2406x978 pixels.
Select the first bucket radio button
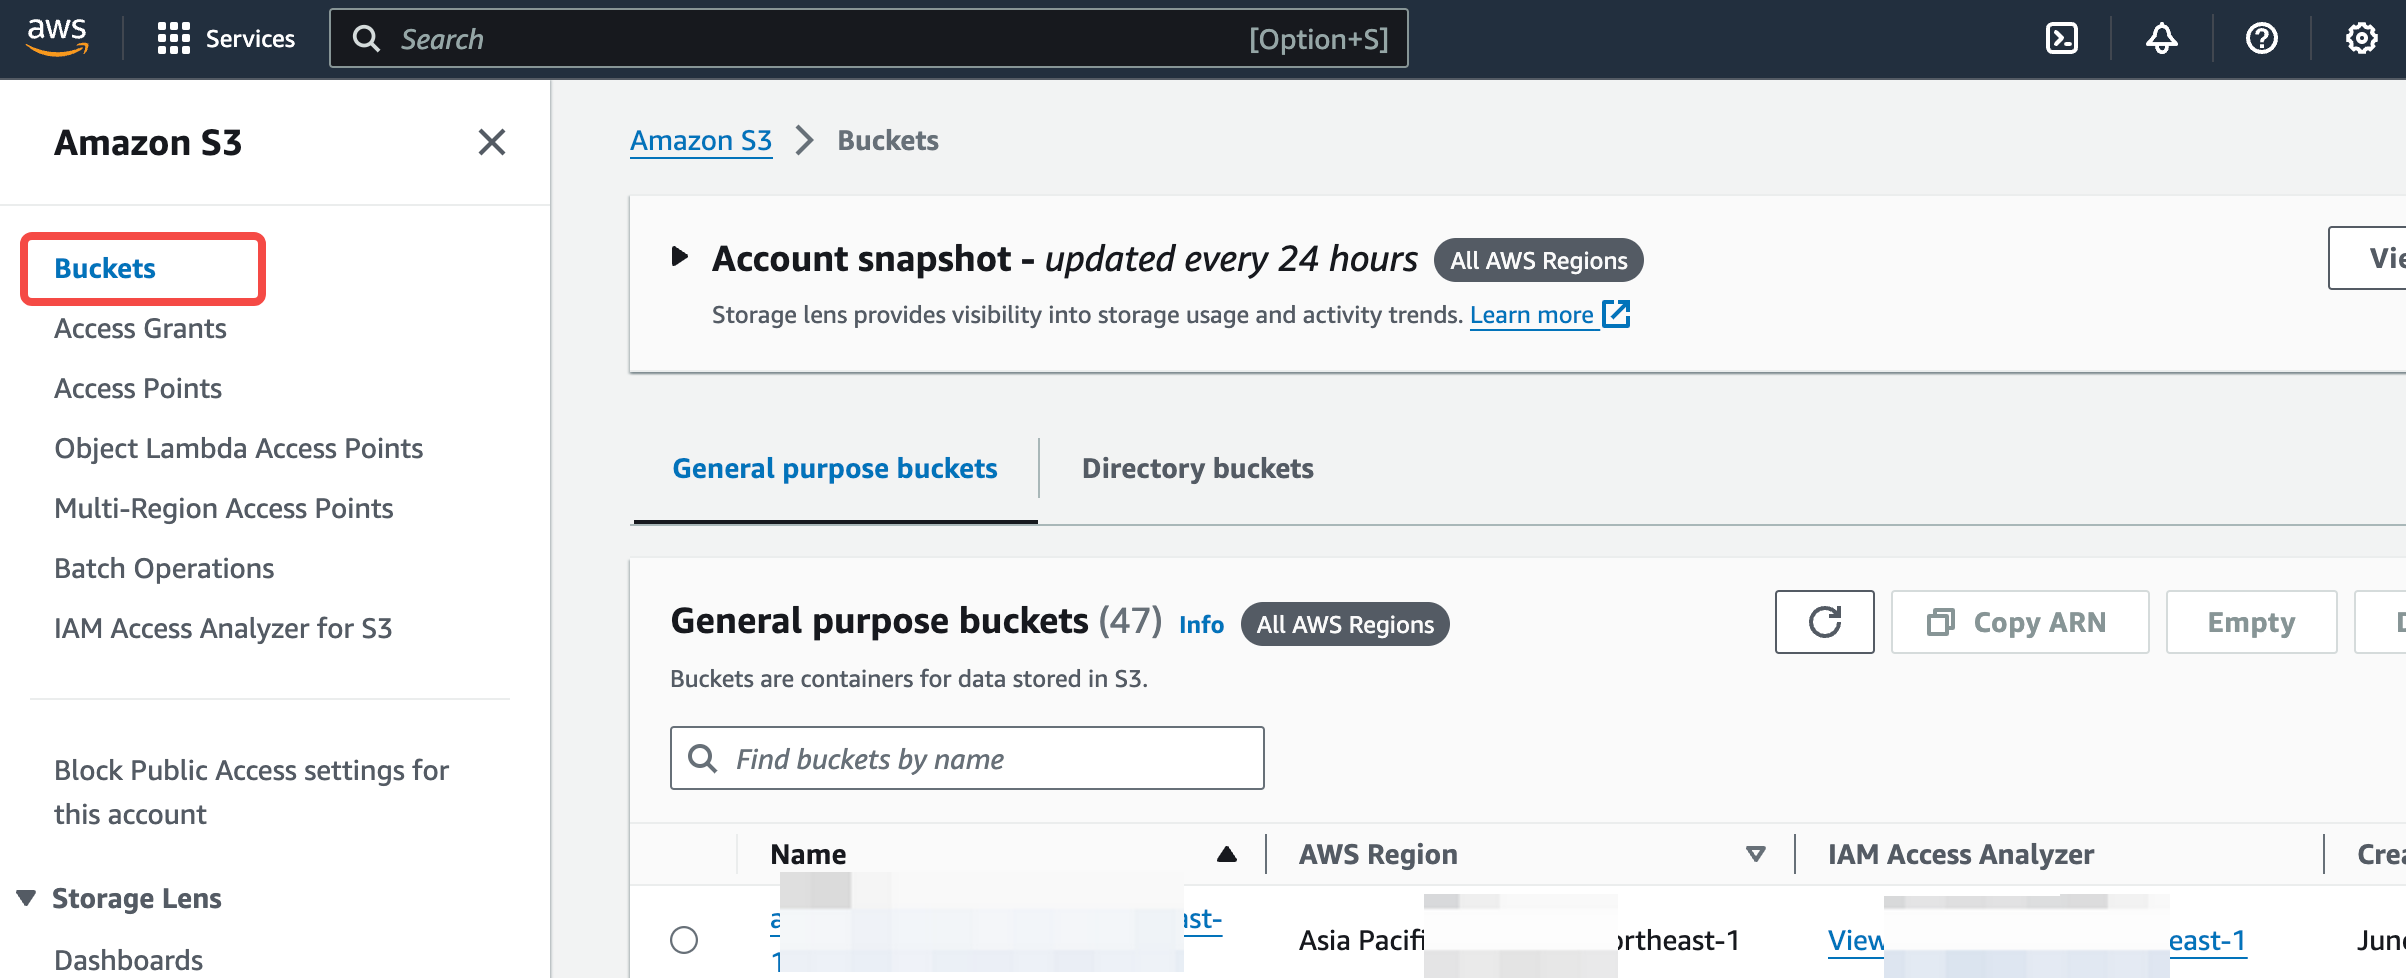click(x=684, y=940)
